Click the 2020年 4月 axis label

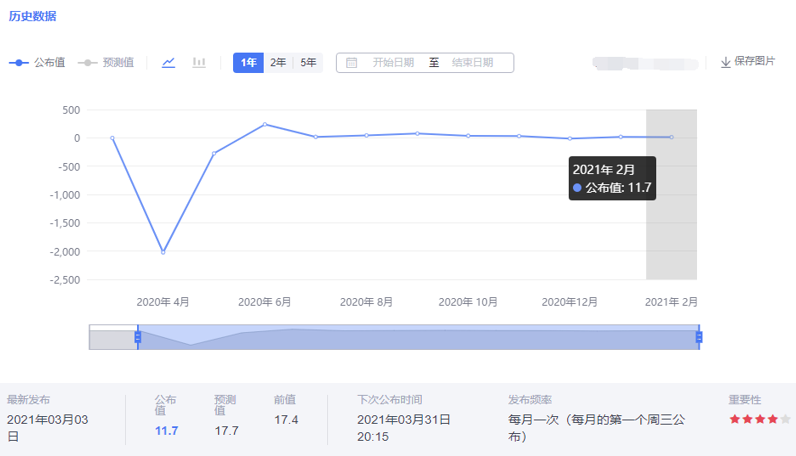pos(162,302)
